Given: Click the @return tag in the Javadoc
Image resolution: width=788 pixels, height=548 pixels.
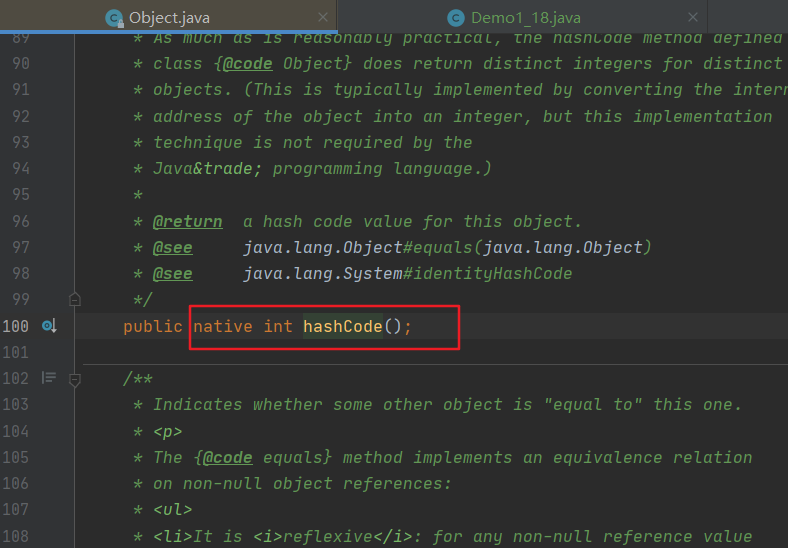Looking at the screenshot, I should (187, 221).
